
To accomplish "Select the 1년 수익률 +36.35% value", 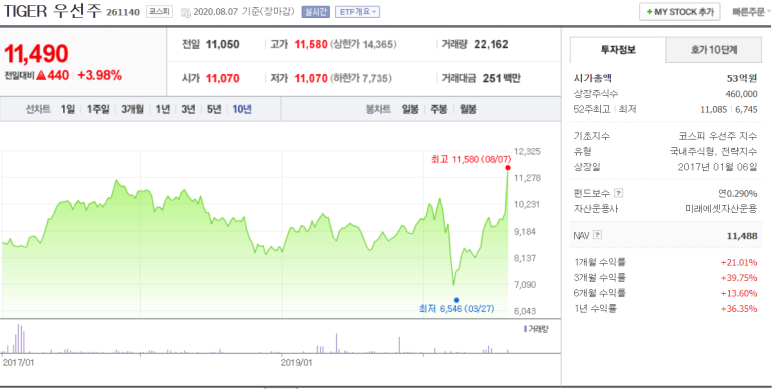I will coord(739,309).
